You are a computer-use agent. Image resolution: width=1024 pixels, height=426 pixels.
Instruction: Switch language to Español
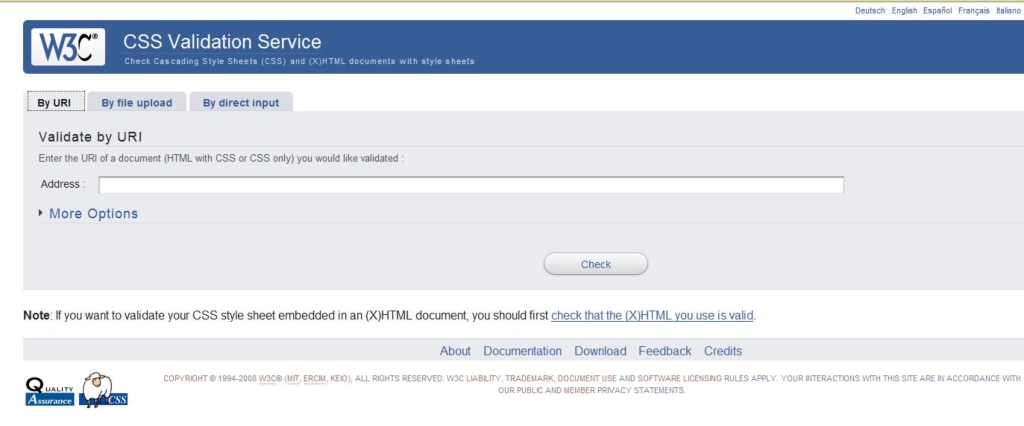click(938, 10)
